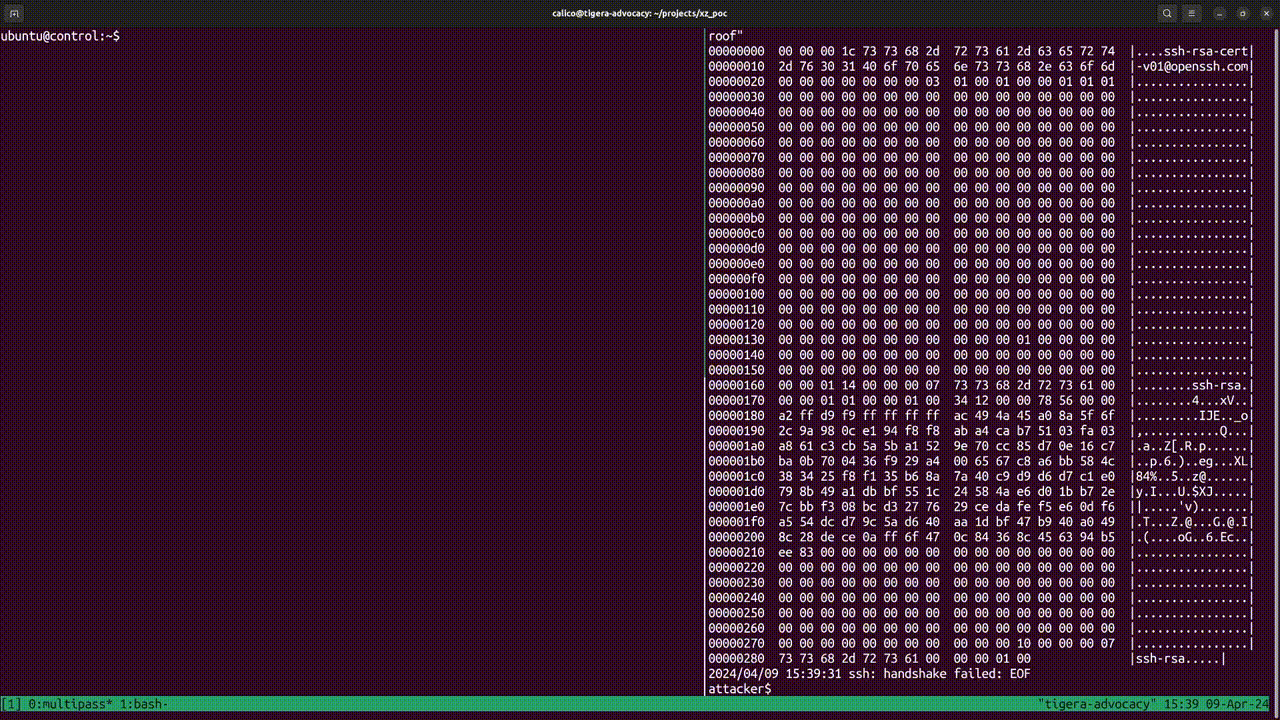This screenshot has height=720, width=1280.
Task: Click the v01@openssh.com string in the dump
Action: pos(1193,66)
